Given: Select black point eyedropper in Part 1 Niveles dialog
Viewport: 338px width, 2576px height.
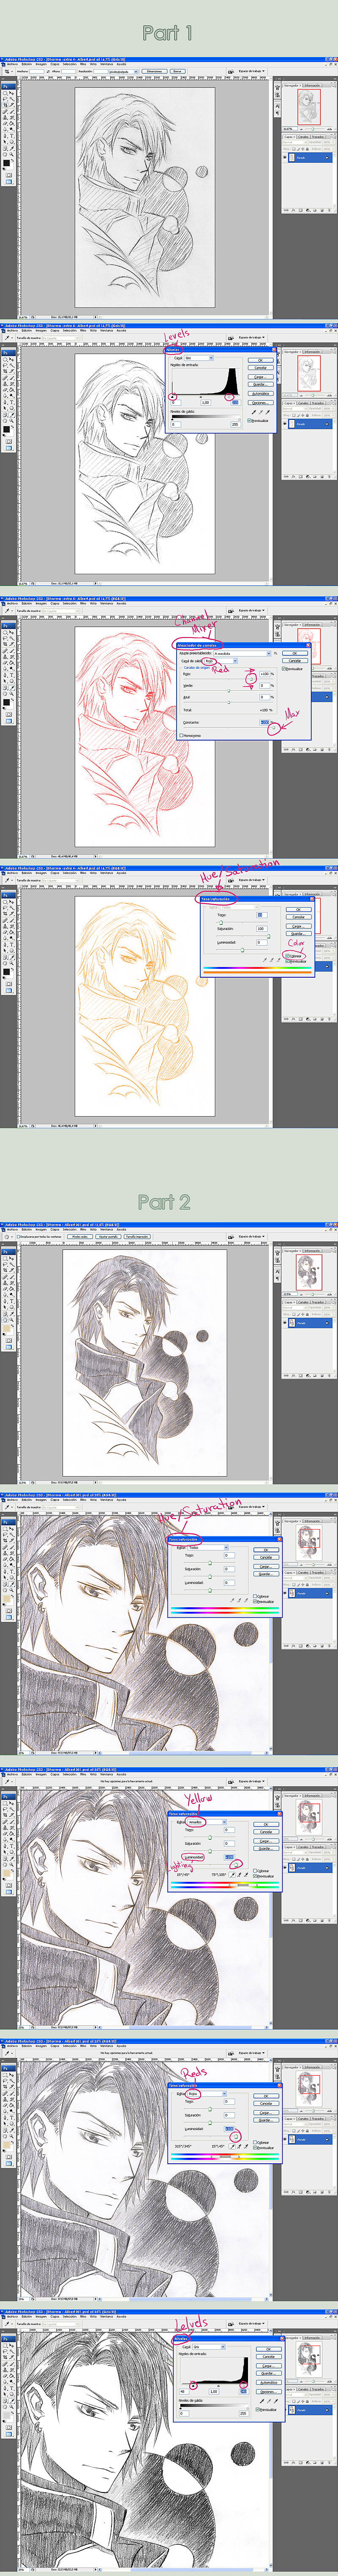Looking at the screenshot, I should click(x=253, y=411).
